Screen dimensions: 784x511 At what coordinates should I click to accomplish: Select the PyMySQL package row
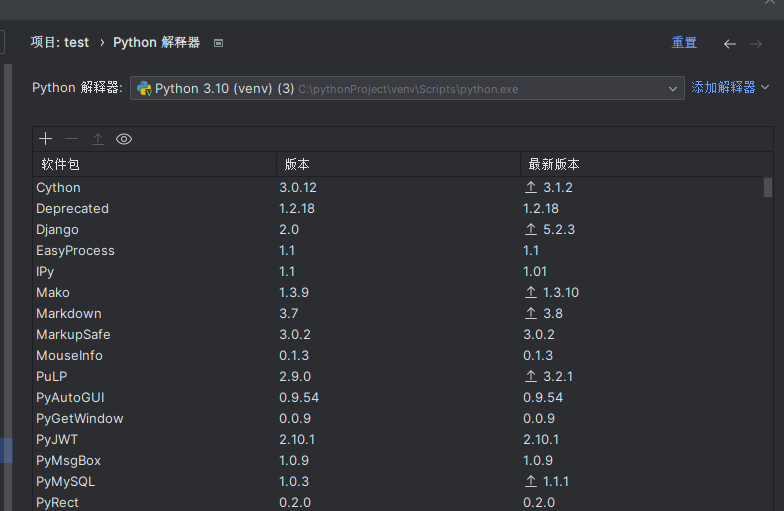398,482
